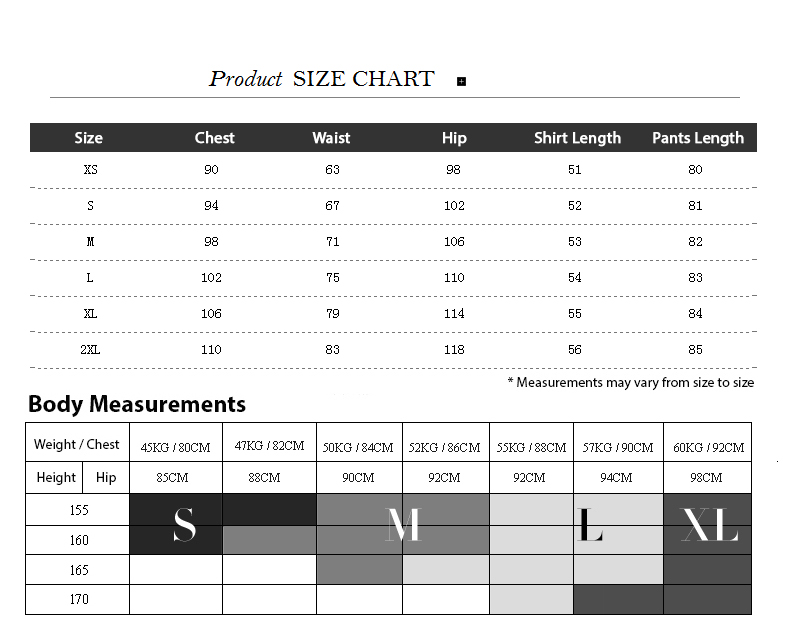Screen dimensions: 790x623
Task: Click the large L letter in light block
Action: click(590, 524)
